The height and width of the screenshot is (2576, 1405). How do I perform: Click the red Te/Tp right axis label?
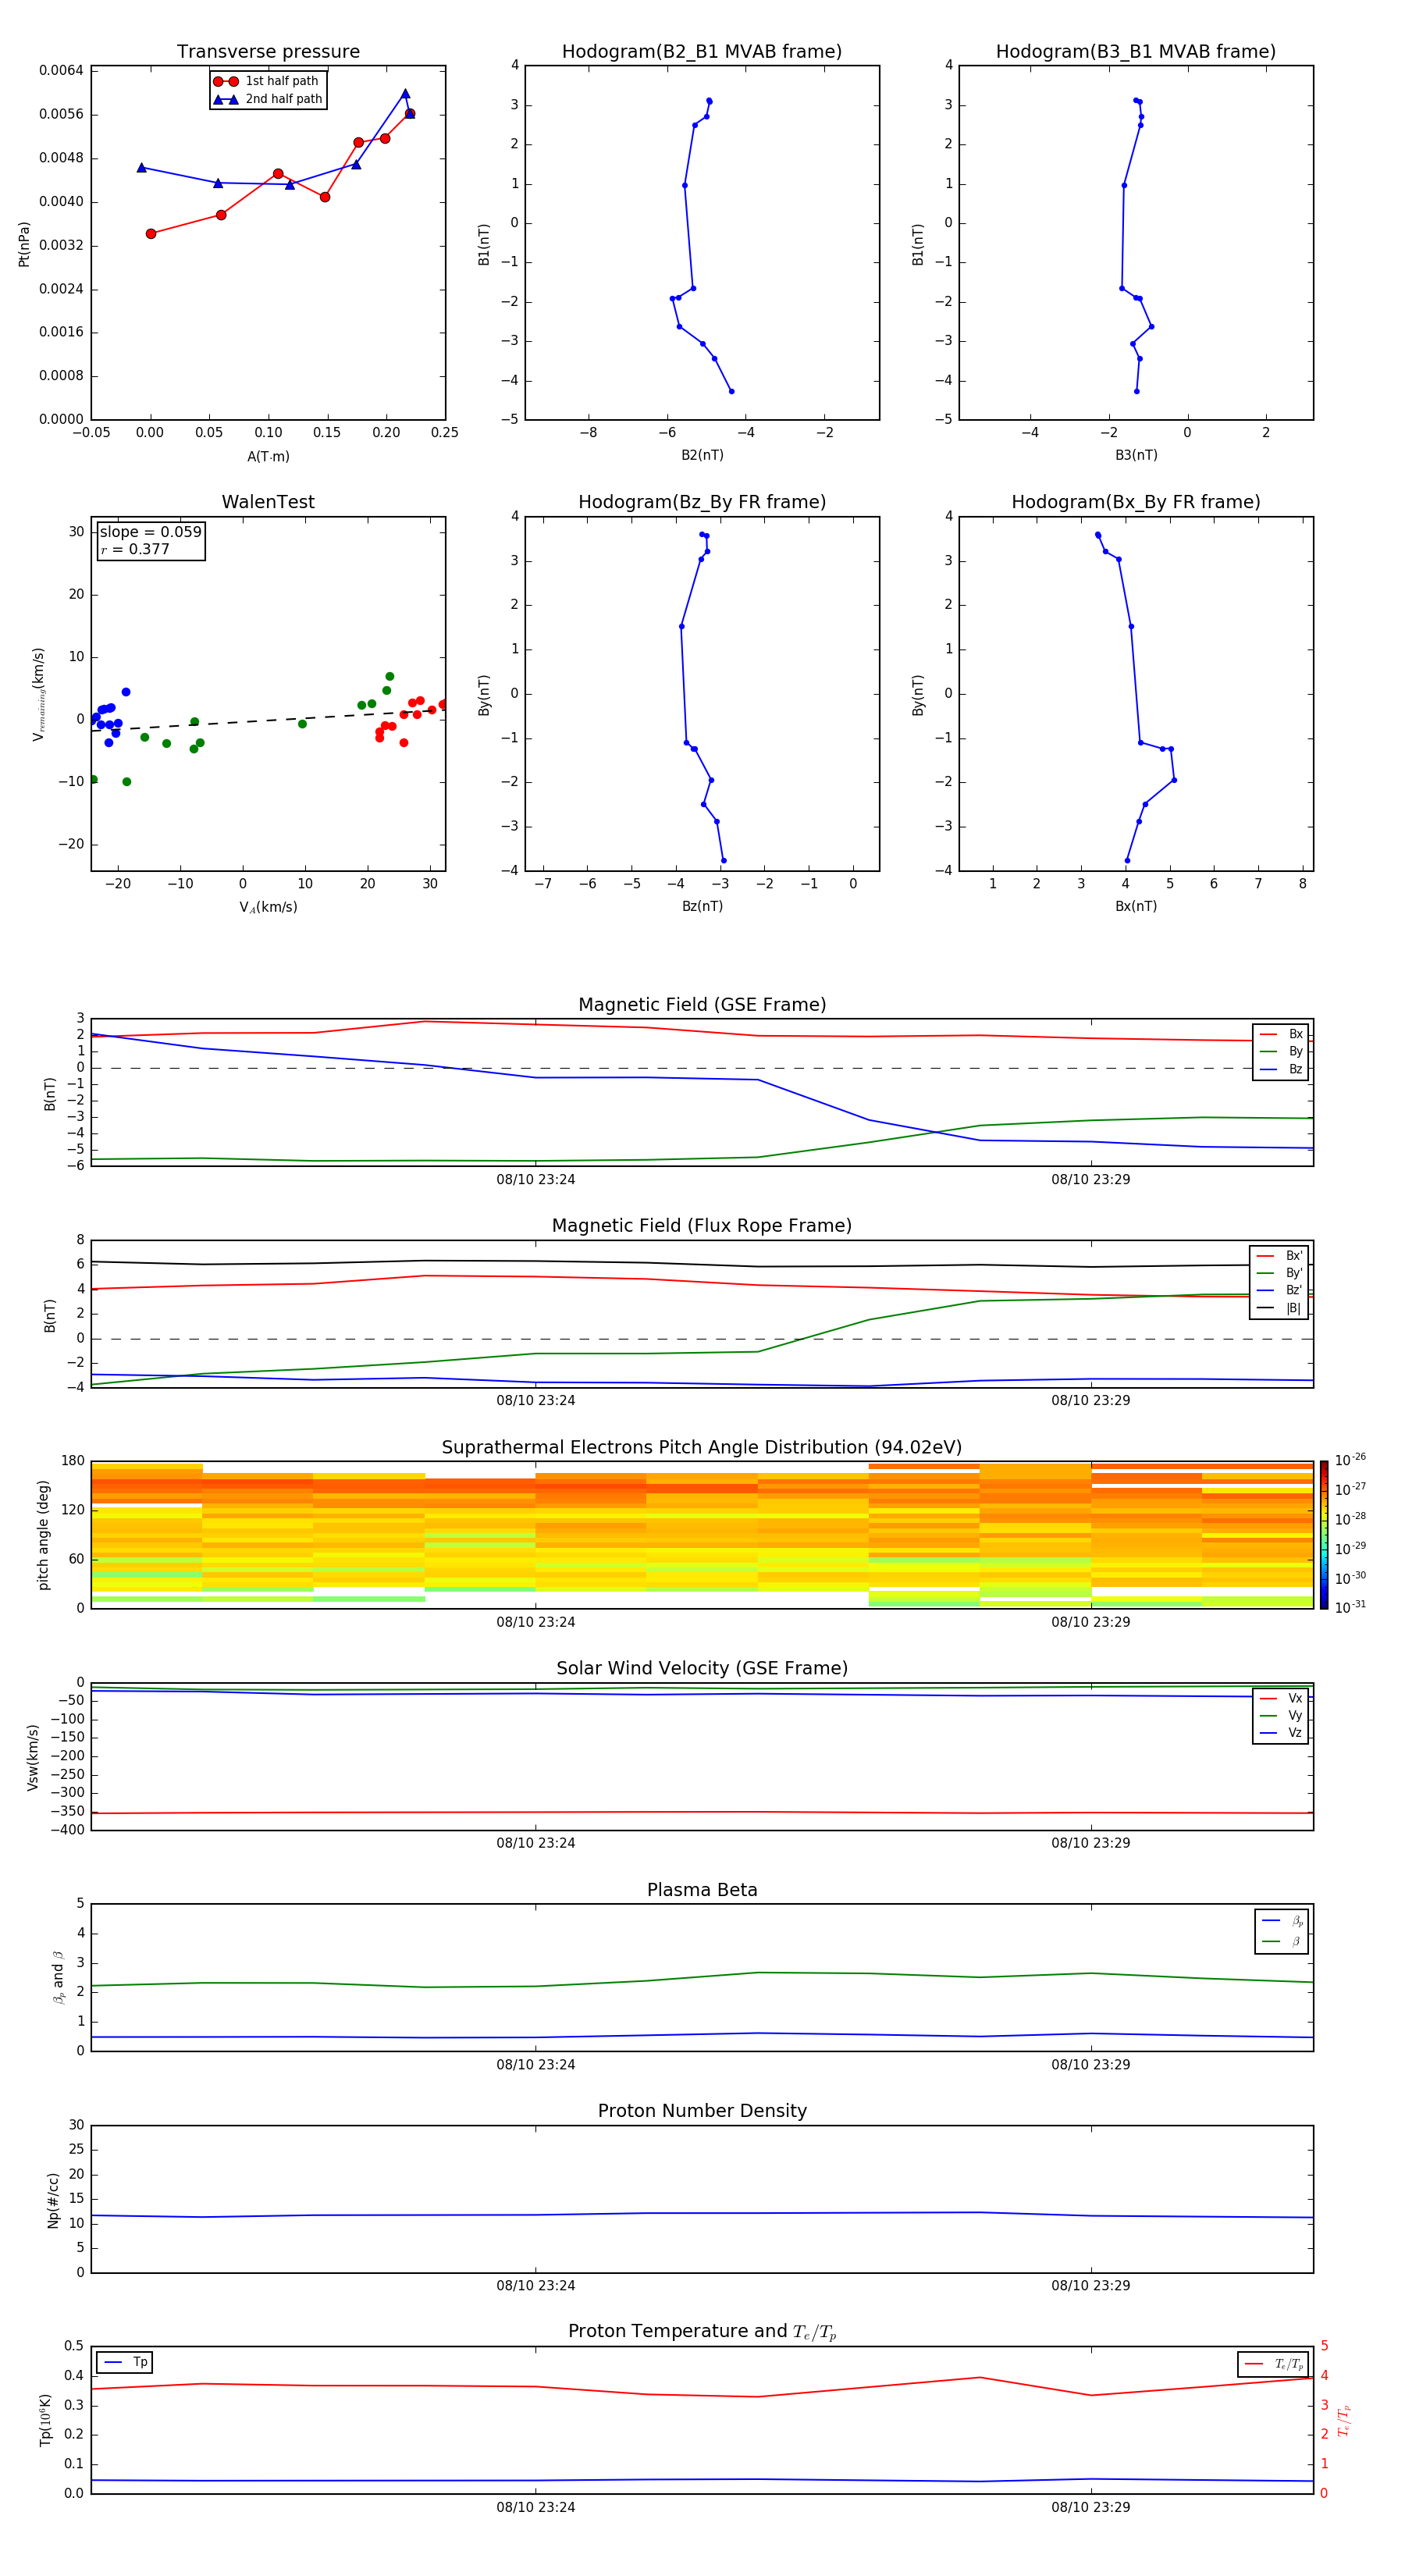click(x=1344, y=2420)
